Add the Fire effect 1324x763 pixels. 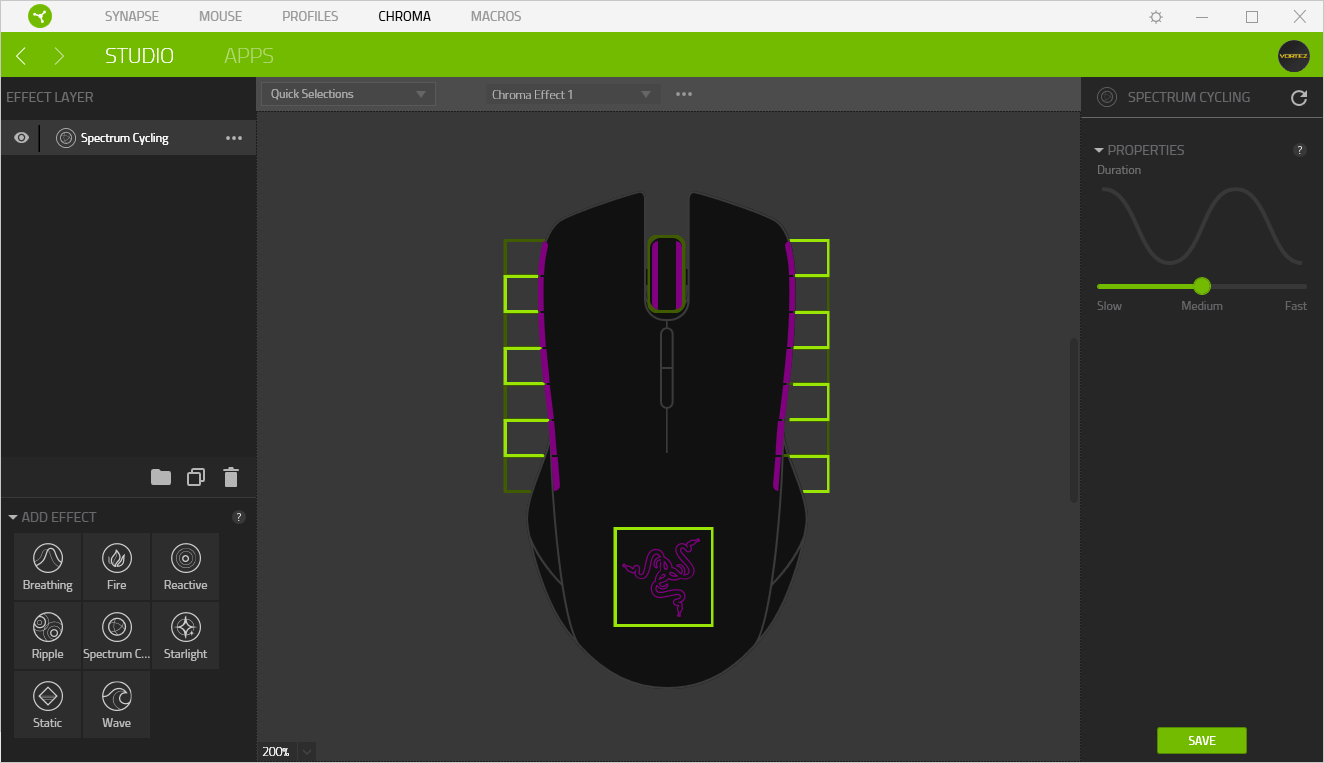(117, 566)
